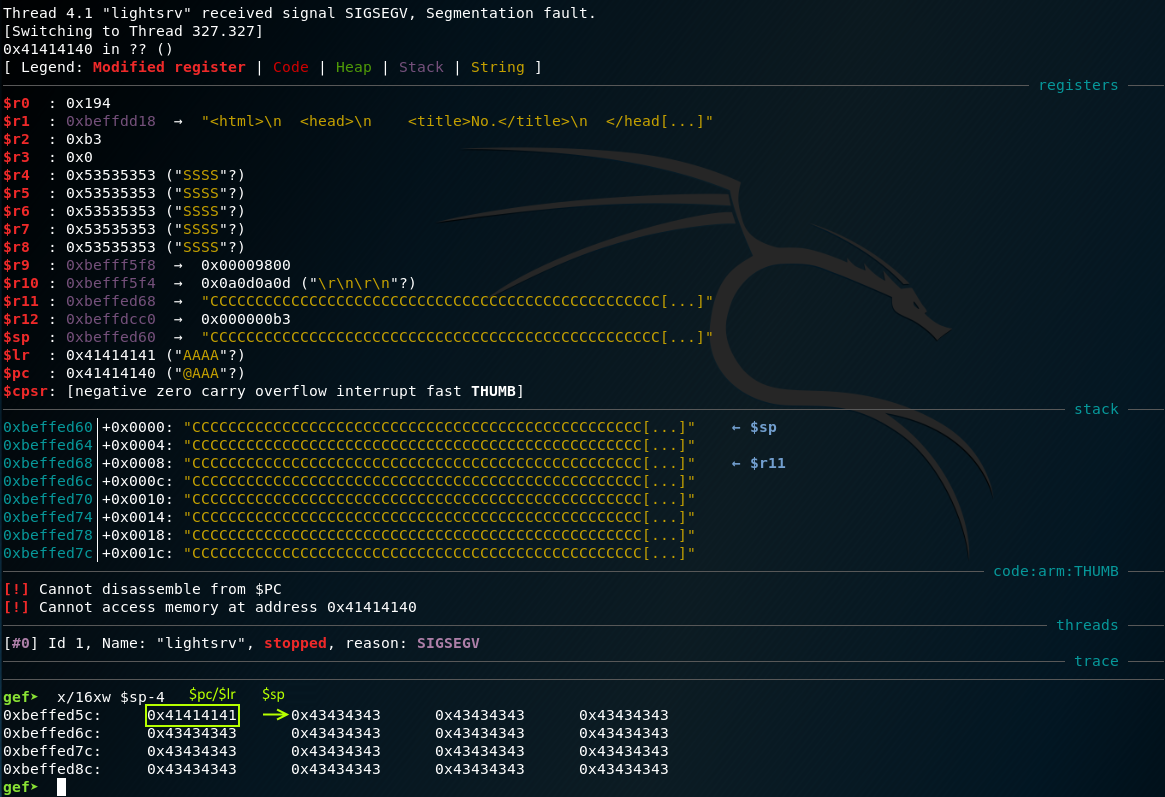Click memory dump address 0xbeffed6c:
Screen dimensions: 1165x797
52,733
